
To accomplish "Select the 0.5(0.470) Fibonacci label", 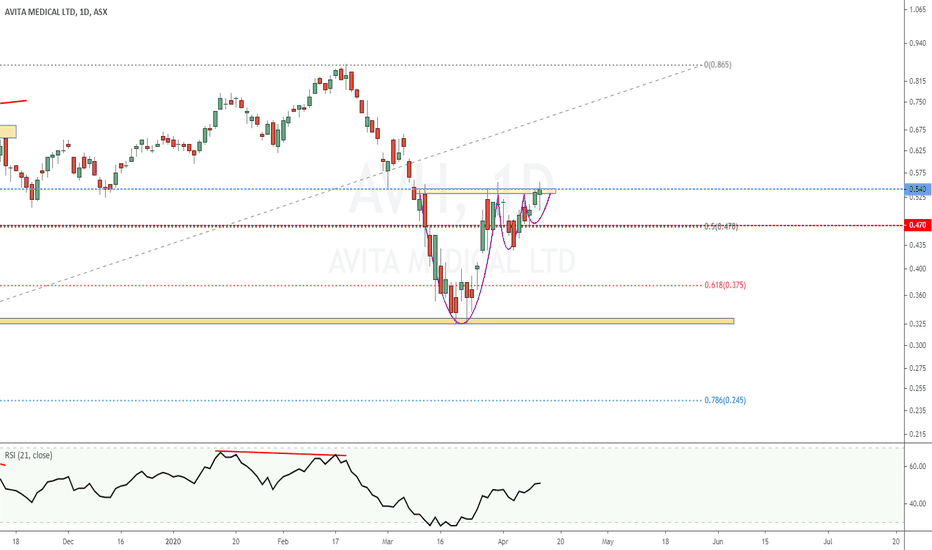I will pos(721,227).
